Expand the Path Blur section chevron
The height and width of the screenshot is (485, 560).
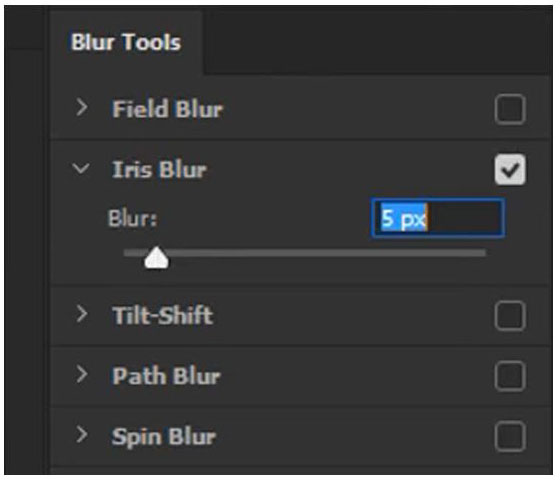coord(82,374)
